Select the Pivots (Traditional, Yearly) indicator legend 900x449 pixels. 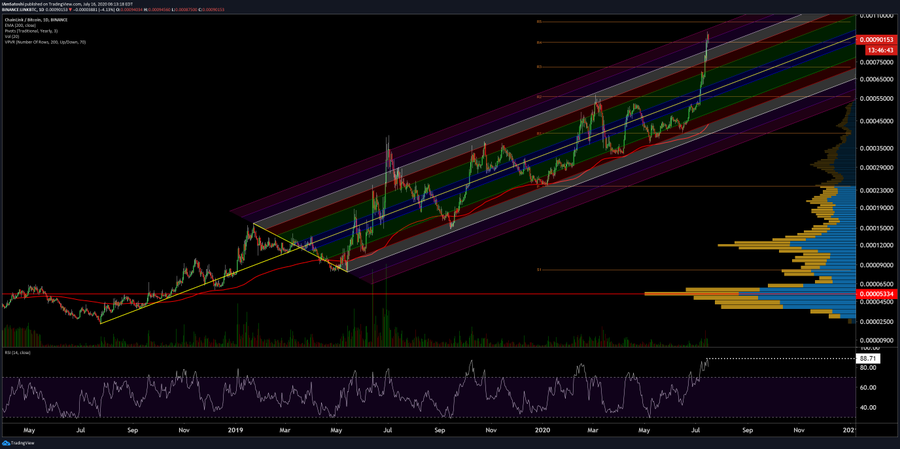click(29, 29)
